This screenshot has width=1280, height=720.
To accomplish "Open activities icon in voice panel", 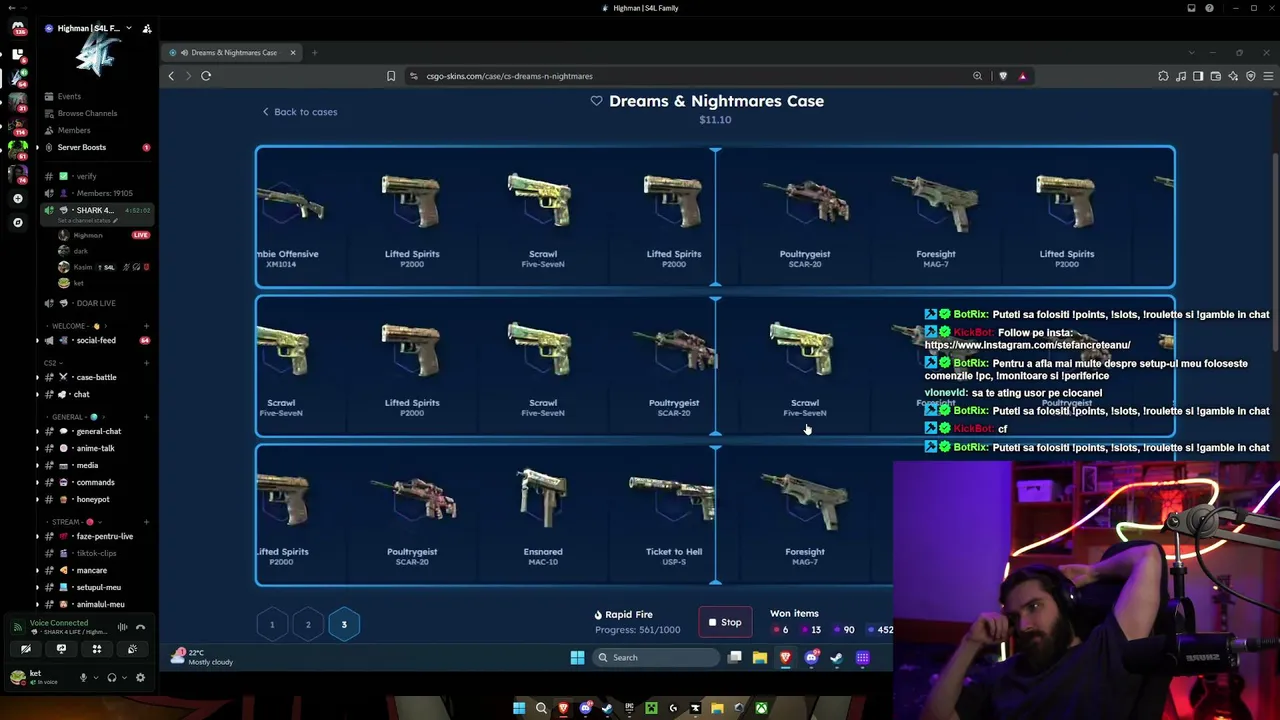I will (x=97, y=650).
